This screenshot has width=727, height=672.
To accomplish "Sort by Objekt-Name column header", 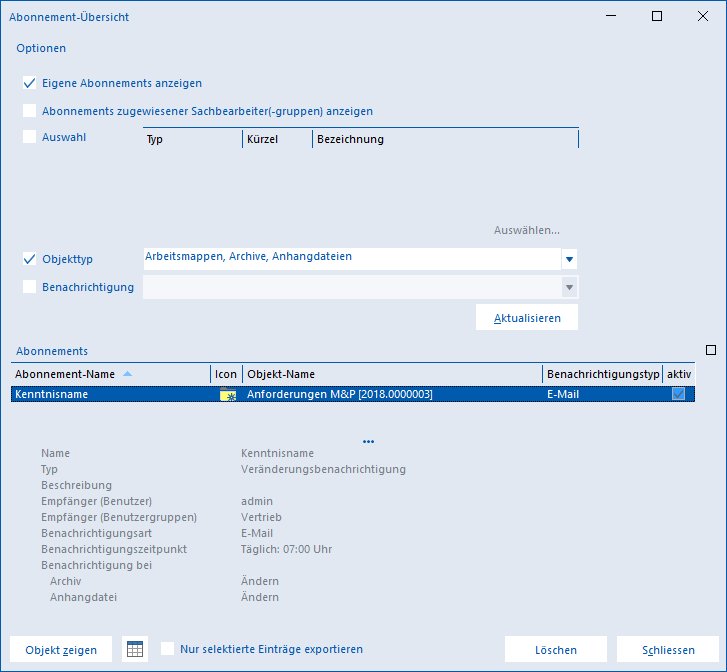I will point(392,374).
